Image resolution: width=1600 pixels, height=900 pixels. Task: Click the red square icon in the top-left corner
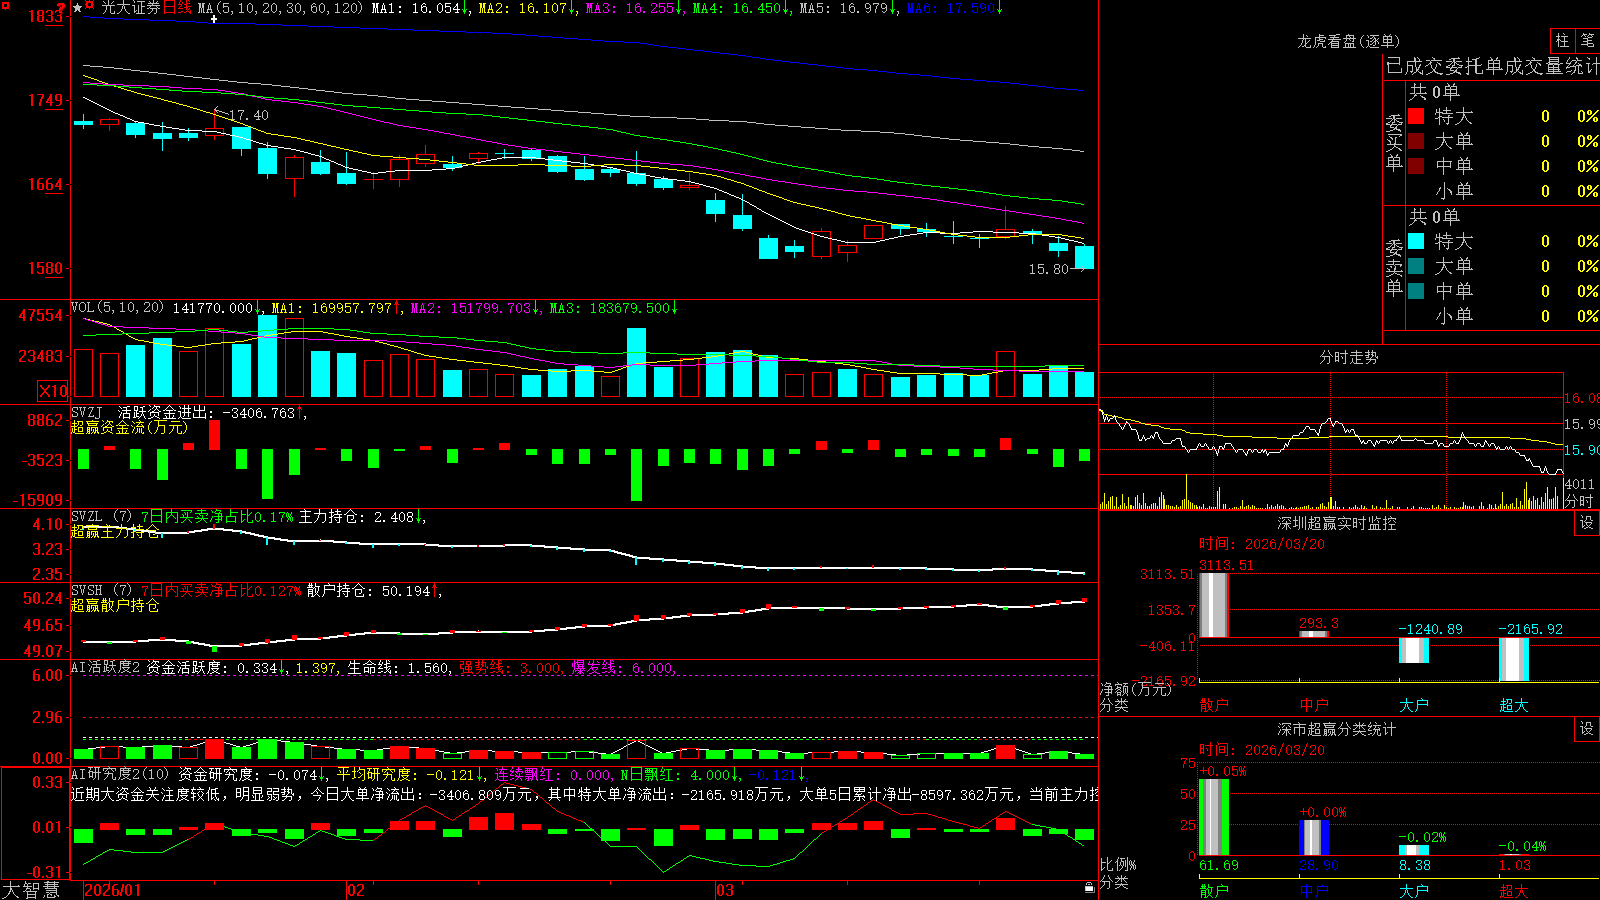[5, 5]
